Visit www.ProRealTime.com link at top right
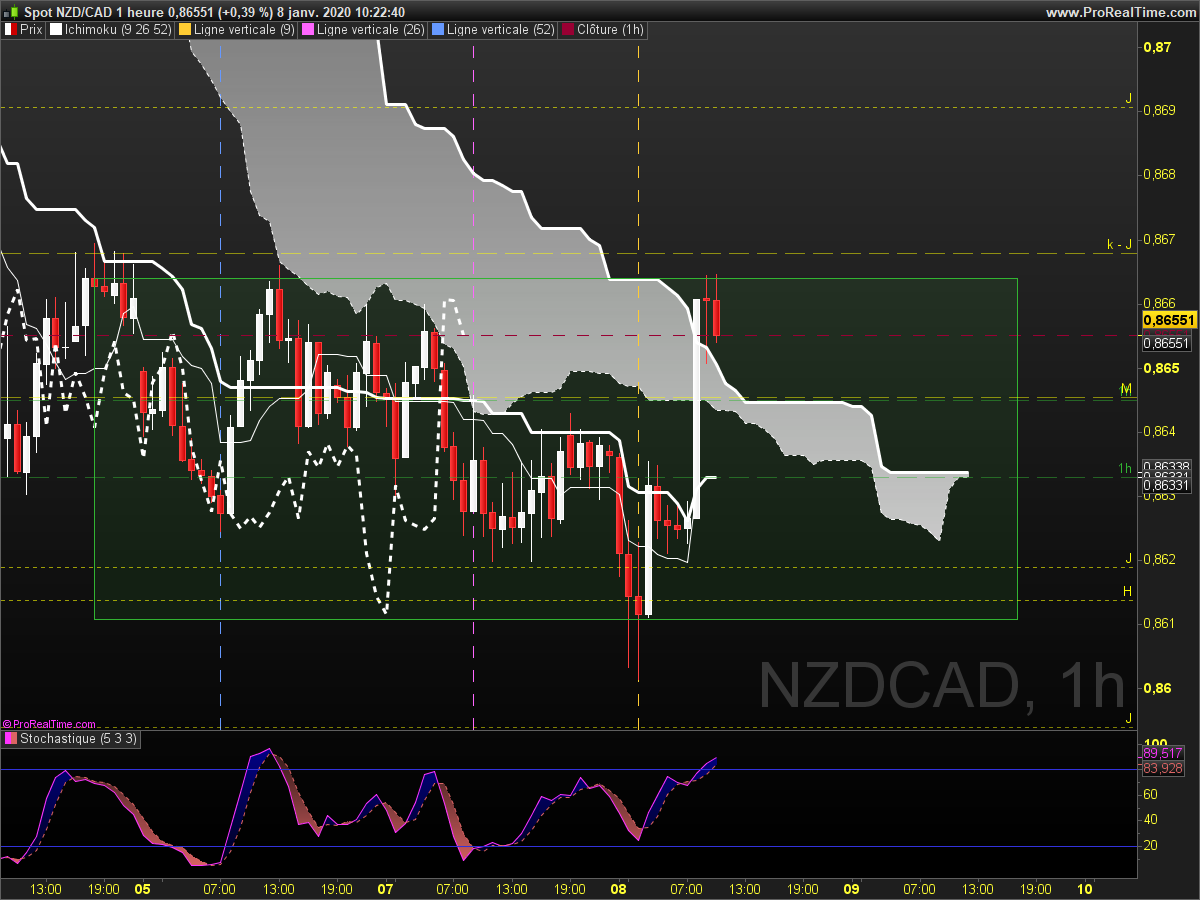1200x900 pixels. tap(1120, 12)
